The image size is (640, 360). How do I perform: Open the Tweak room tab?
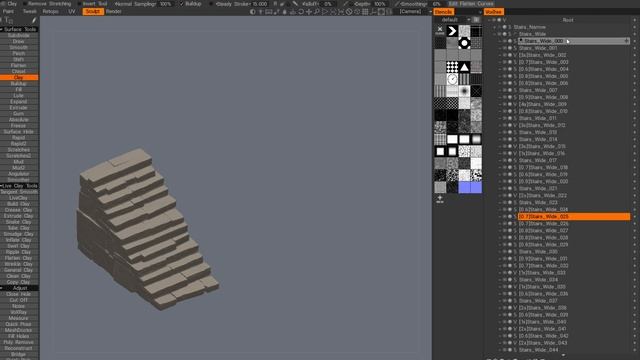pyautogui.click(x=29, y=11)
